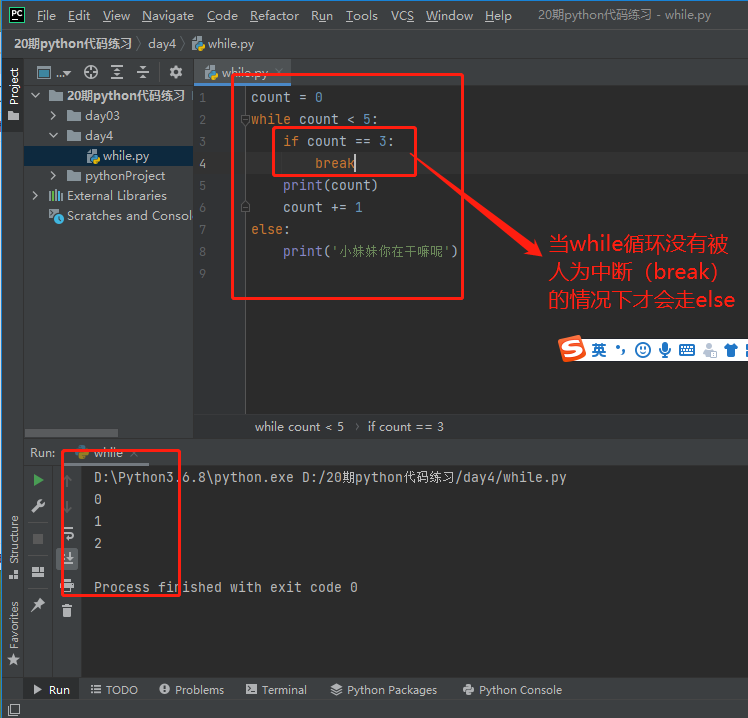Click Print icon in Run console
This screenshot has height=718, width=748.
click(x=68, y=585)
